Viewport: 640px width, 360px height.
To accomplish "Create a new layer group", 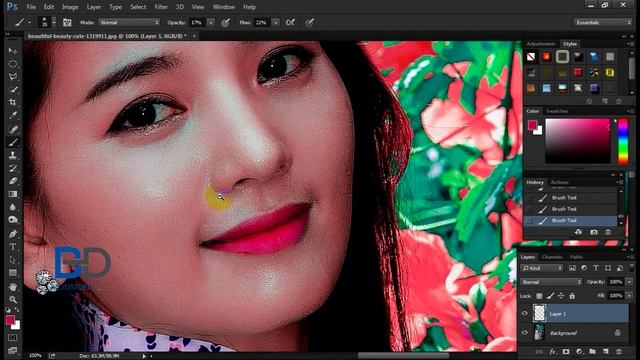I will point(592,351).
